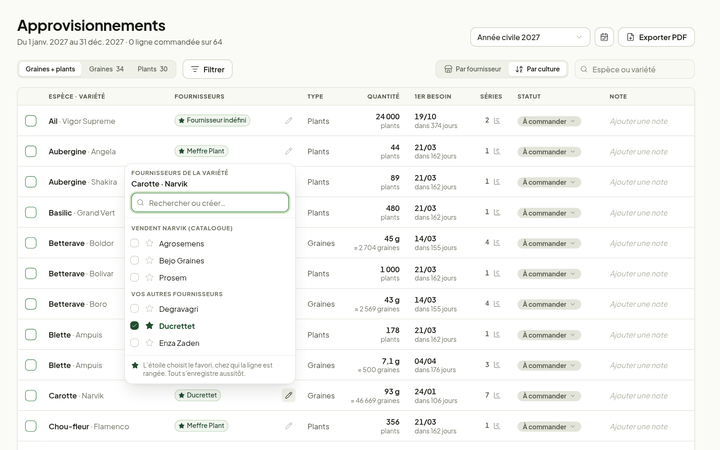The image size is (720, 450).
Task: Star Prosem as favorite supplier
Action: [149, 277]
